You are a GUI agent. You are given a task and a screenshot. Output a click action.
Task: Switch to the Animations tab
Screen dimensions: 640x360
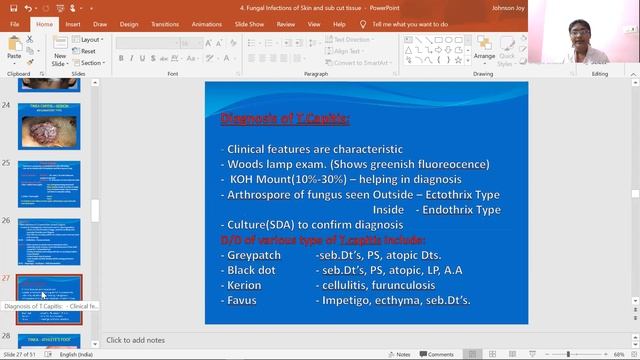coord(207,24)
